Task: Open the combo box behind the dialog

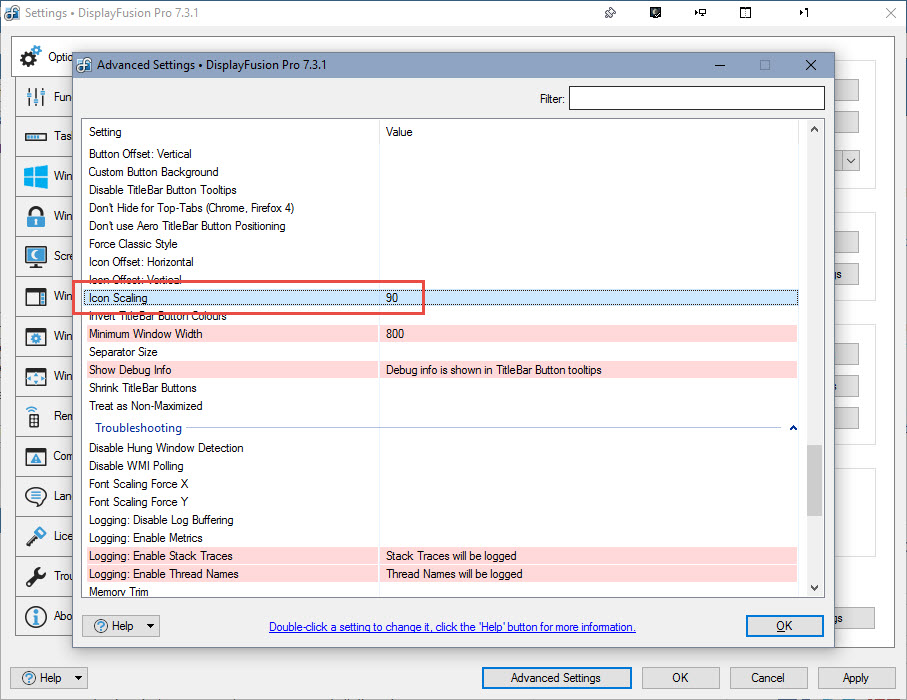Action: [x=850, y=161]
